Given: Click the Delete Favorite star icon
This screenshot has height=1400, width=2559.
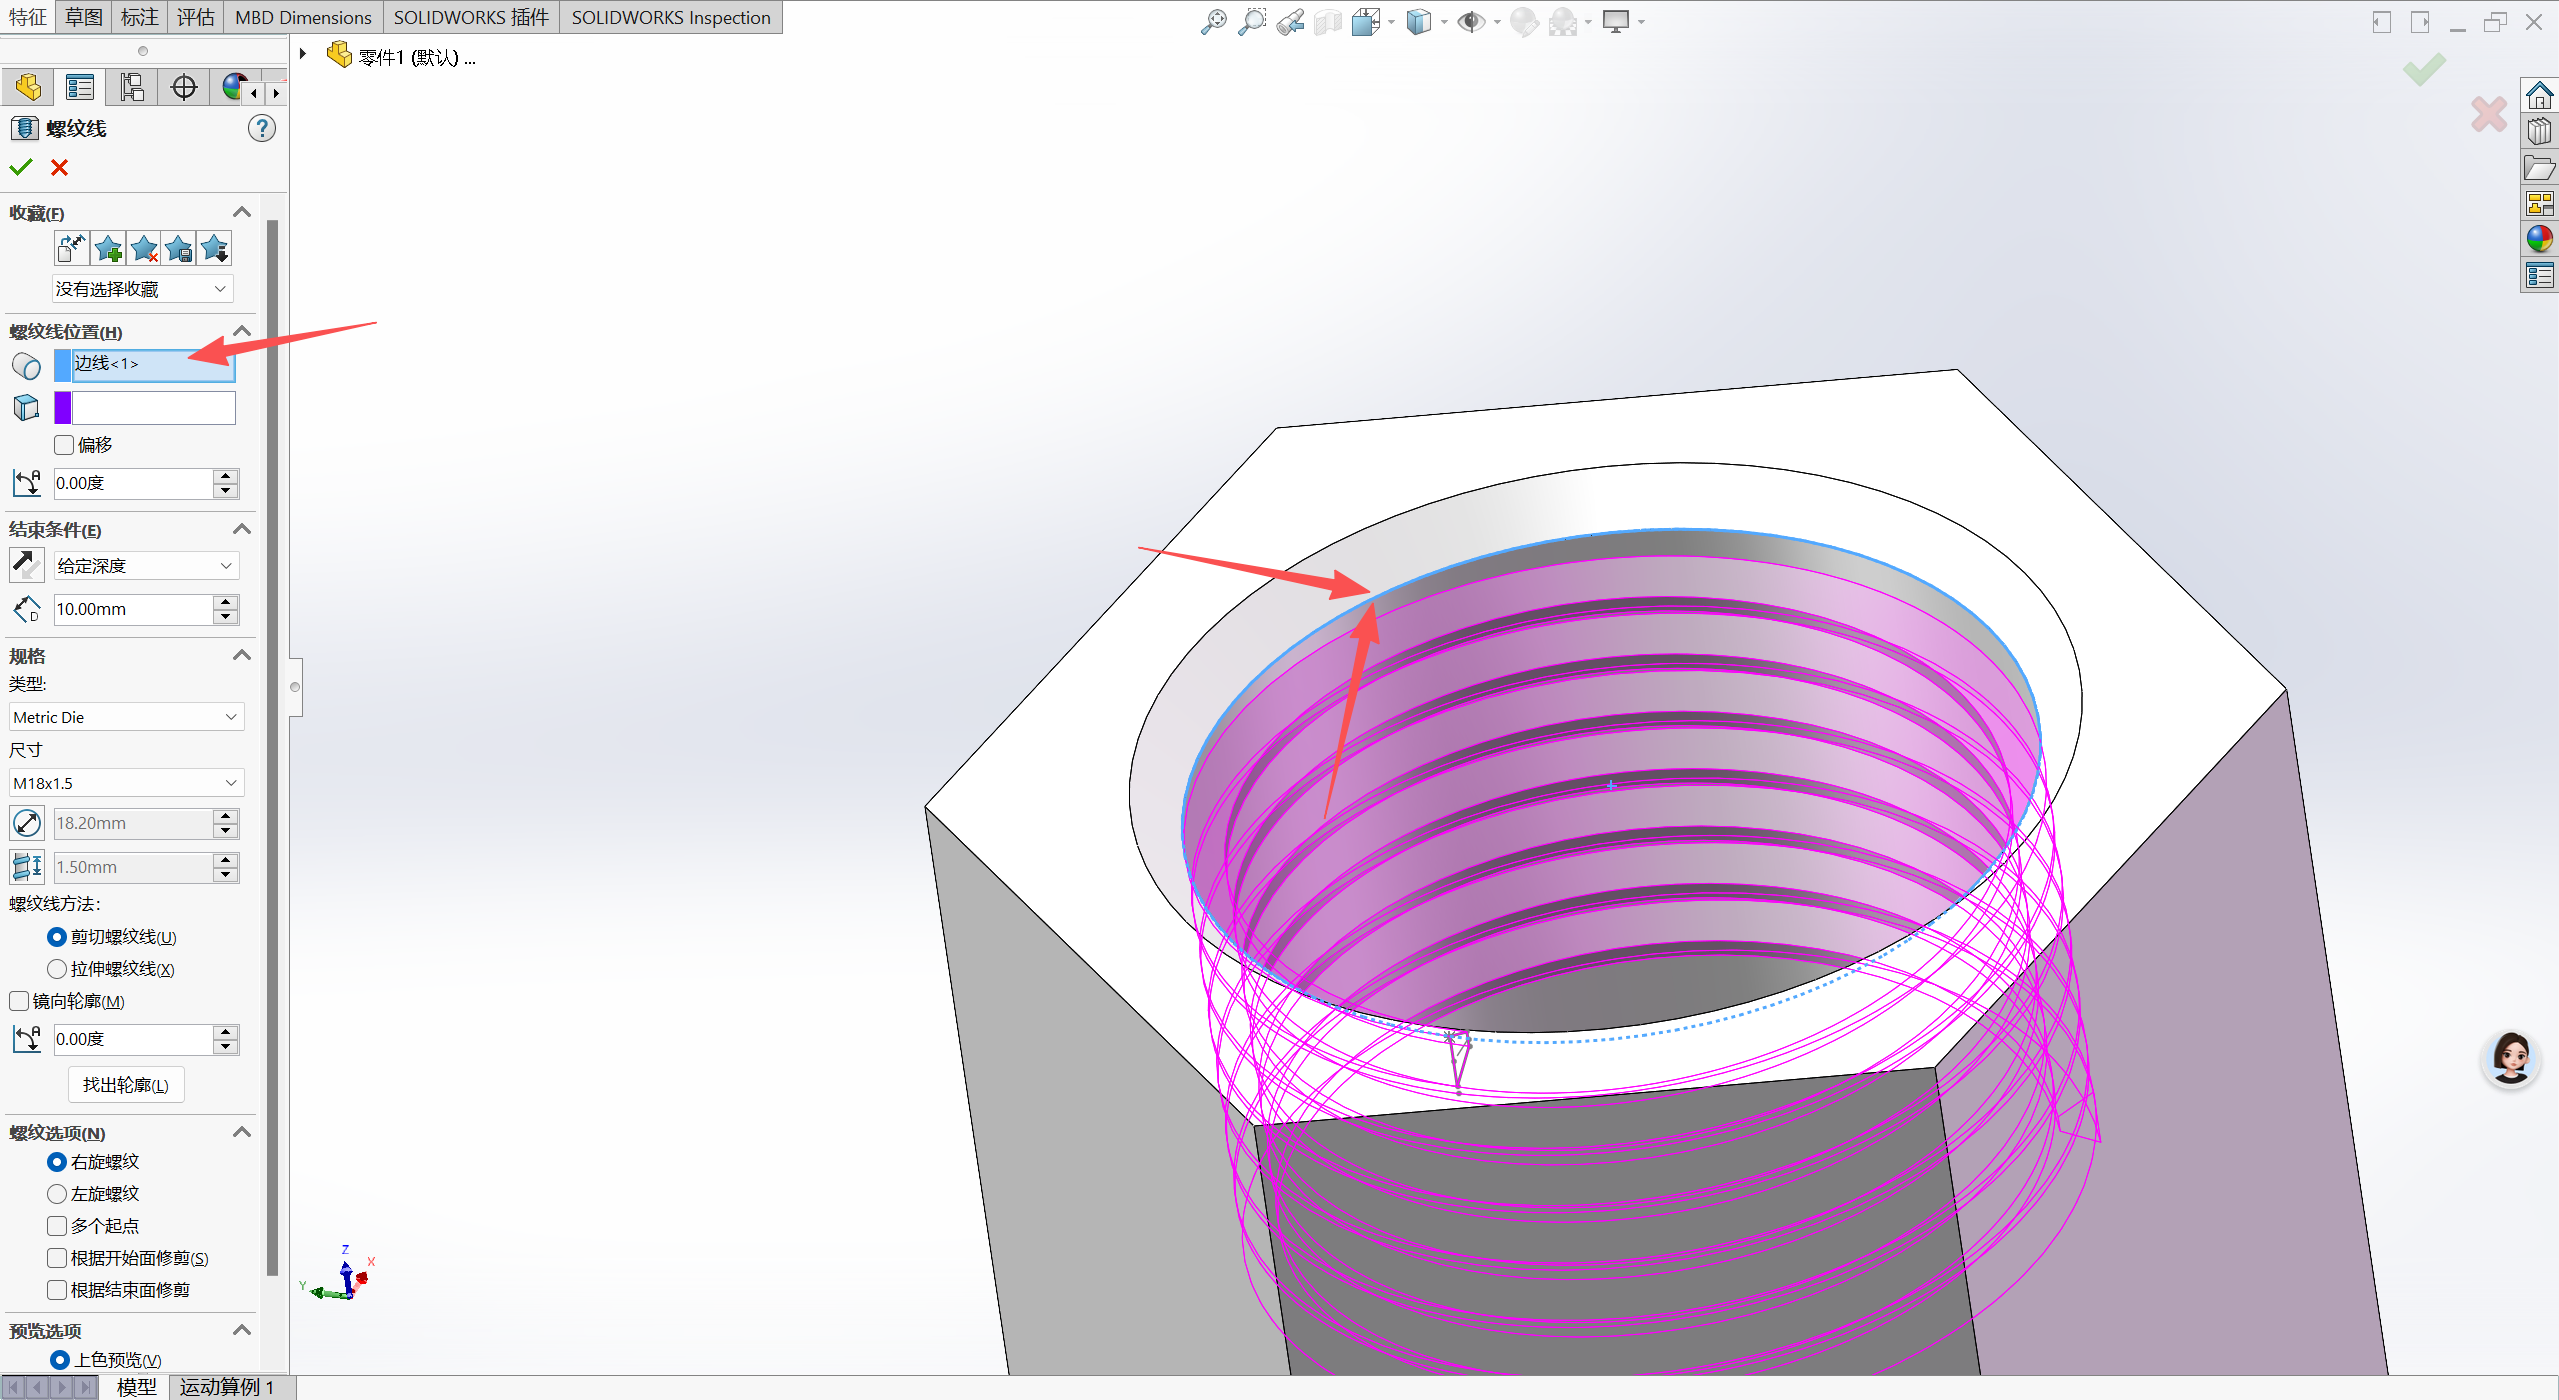Looking at the screenshot, I should pyautogui.click(x=144, y=248).
